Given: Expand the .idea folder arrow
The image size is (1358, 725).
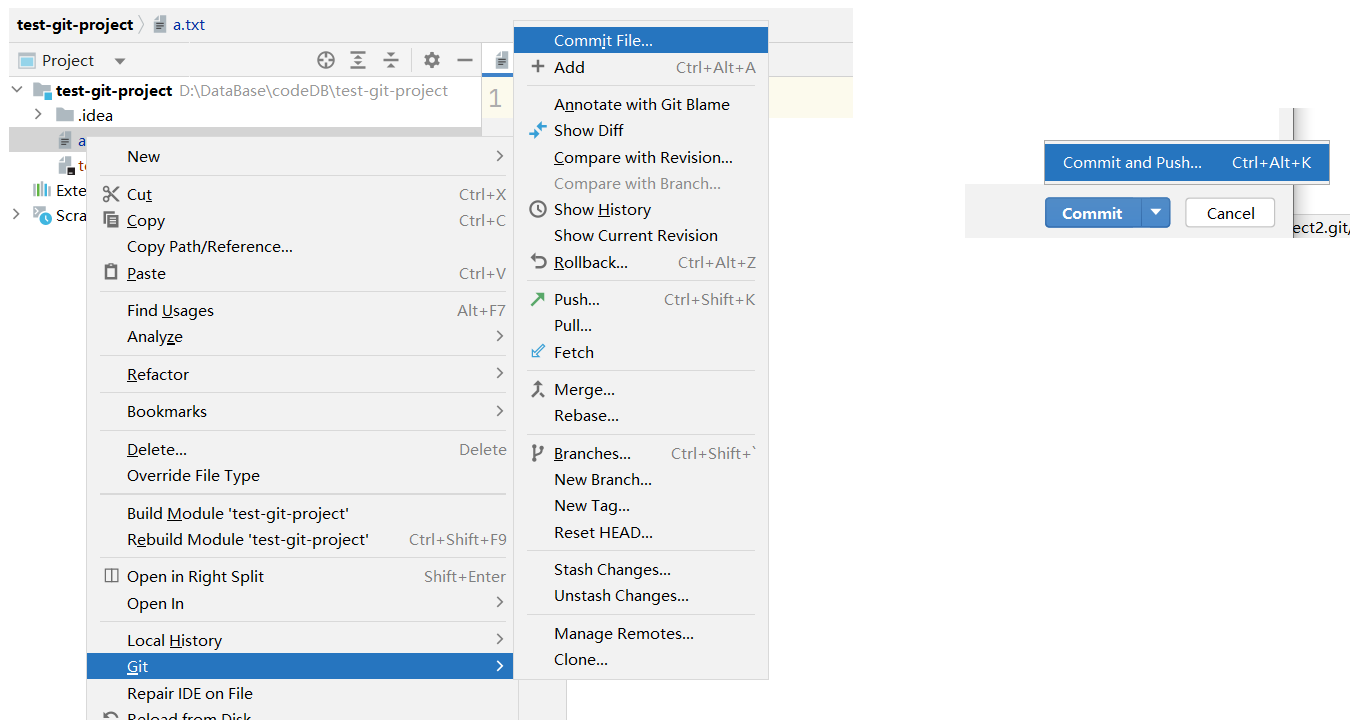Looking at the screenshot, I should (x=39, y=115).
